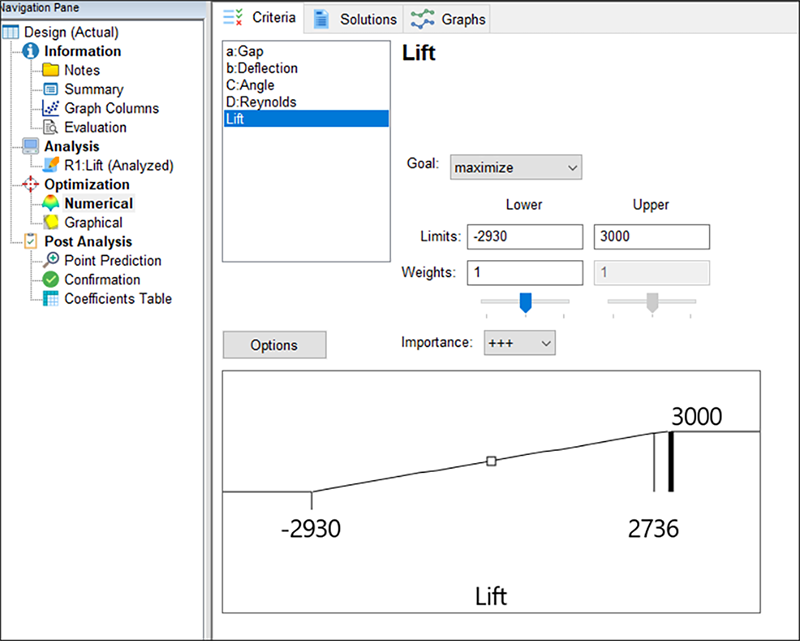Click the Lower limit field showing -2930
The image size is (800, 641).
[524, 237]
